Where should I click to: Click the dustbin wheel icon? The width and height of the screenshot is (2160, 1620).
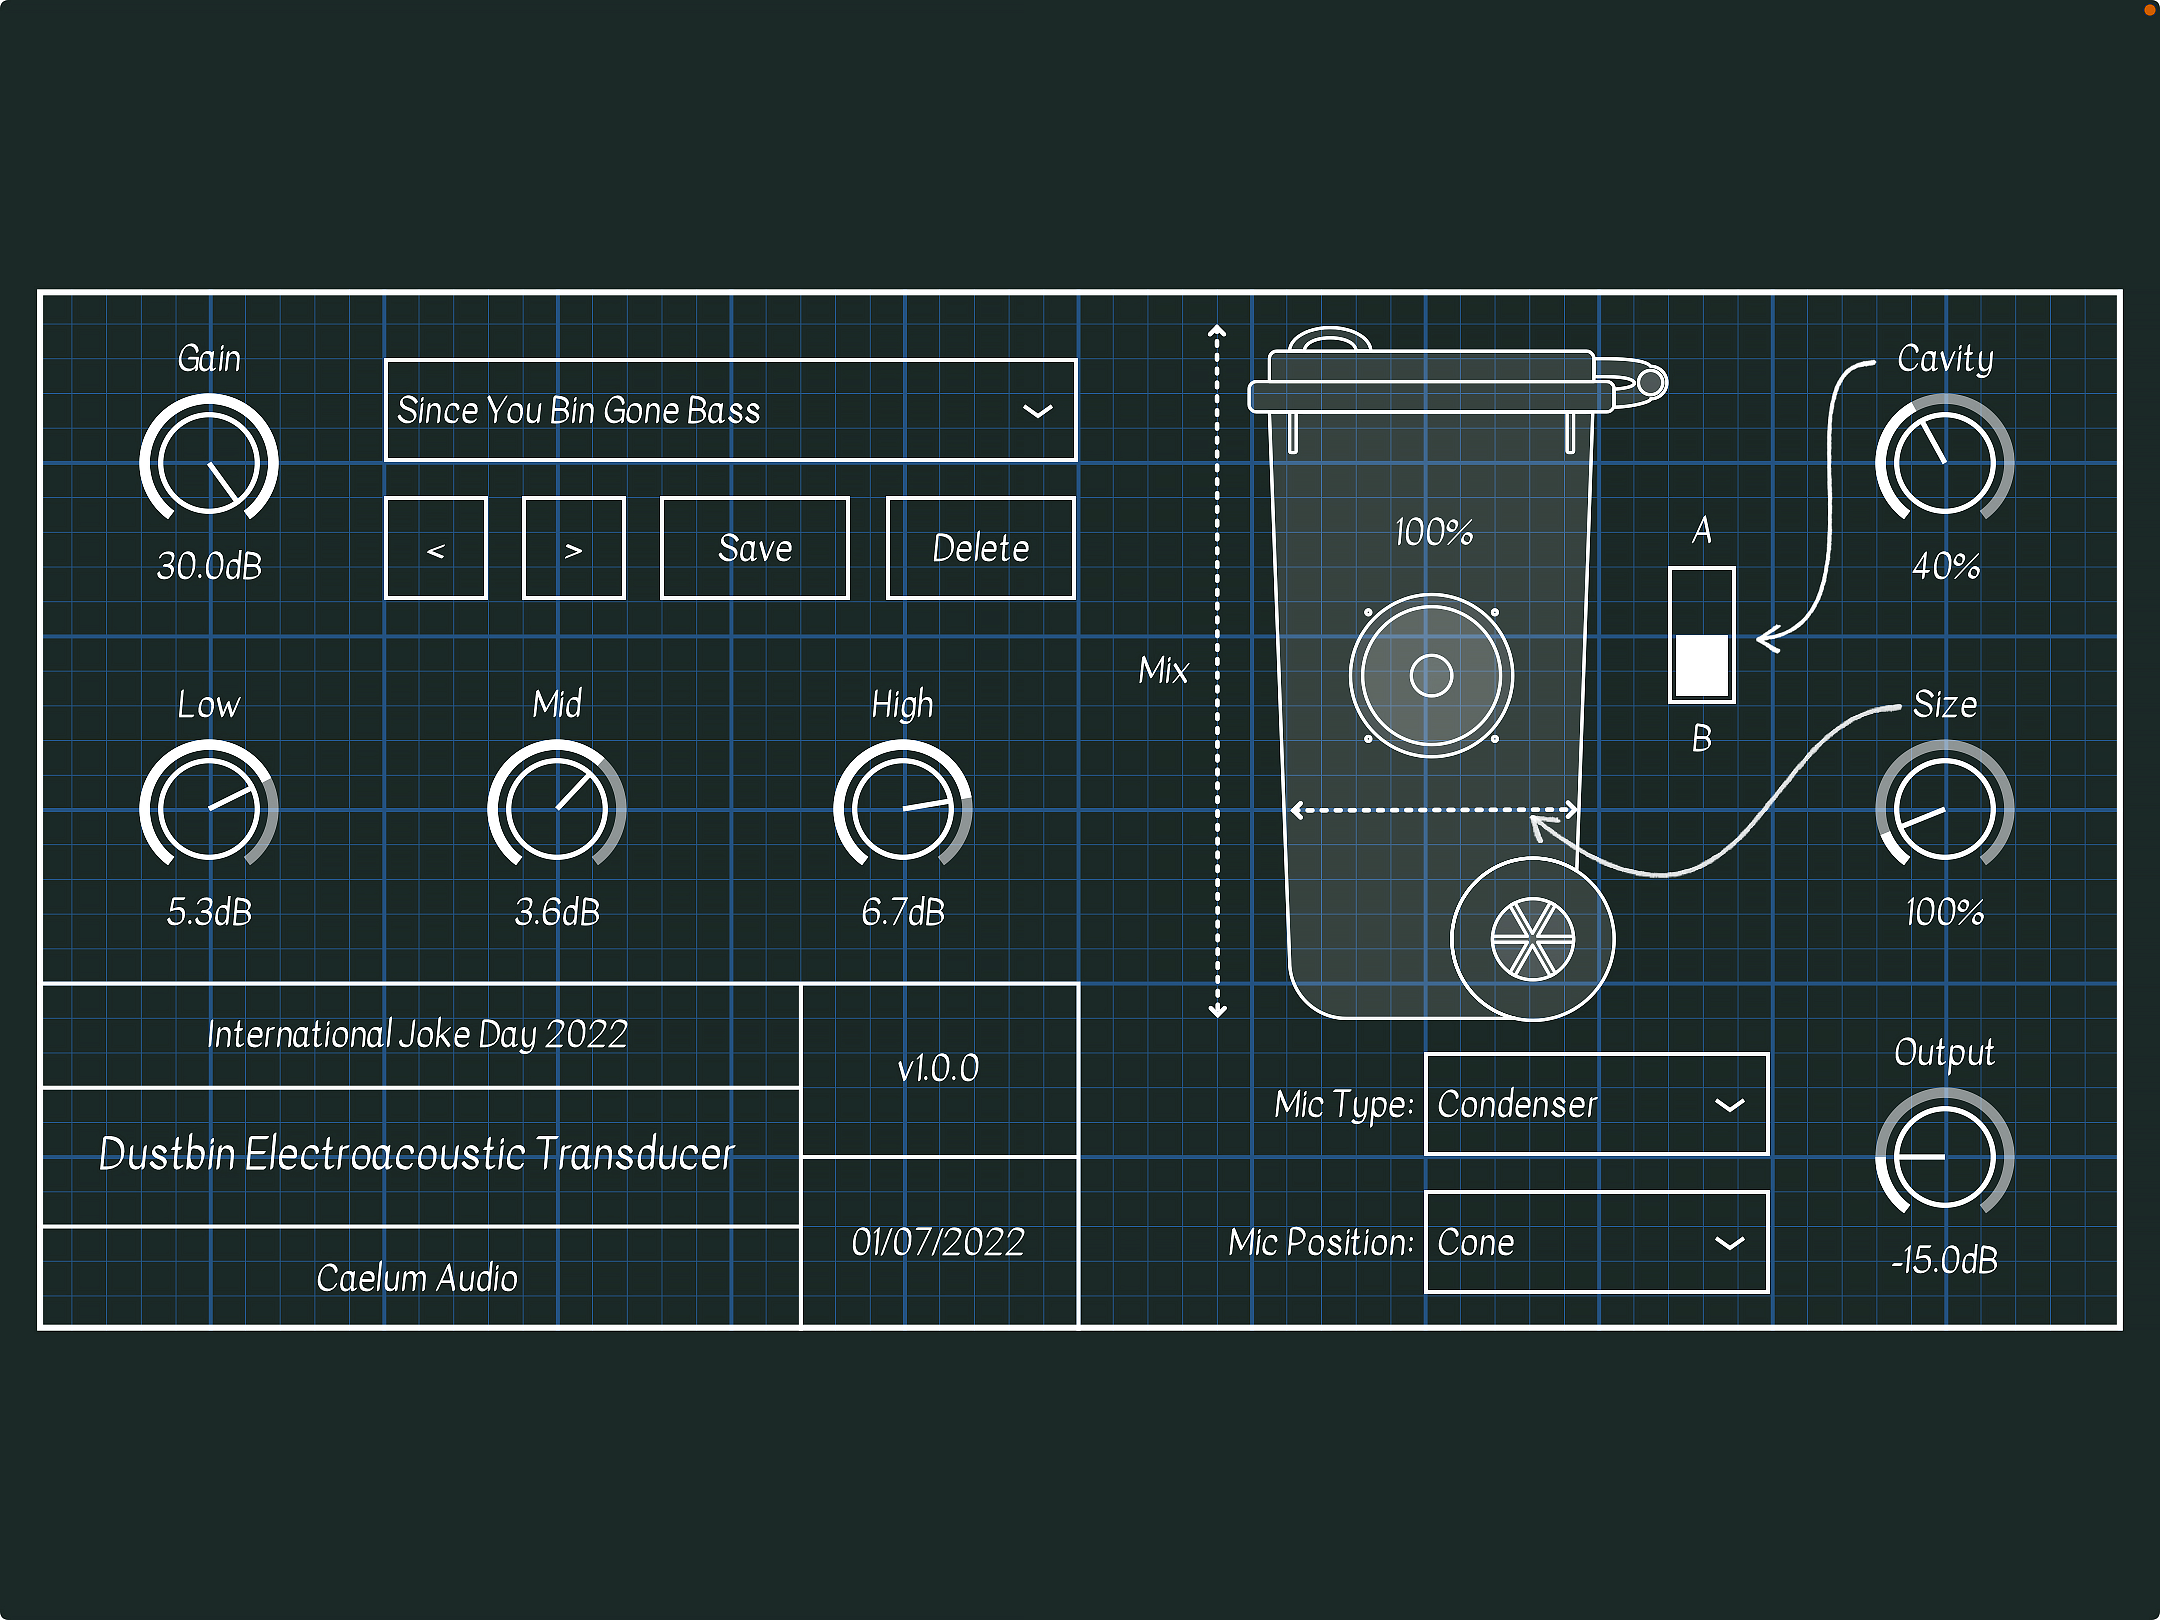coord(1532,939)
